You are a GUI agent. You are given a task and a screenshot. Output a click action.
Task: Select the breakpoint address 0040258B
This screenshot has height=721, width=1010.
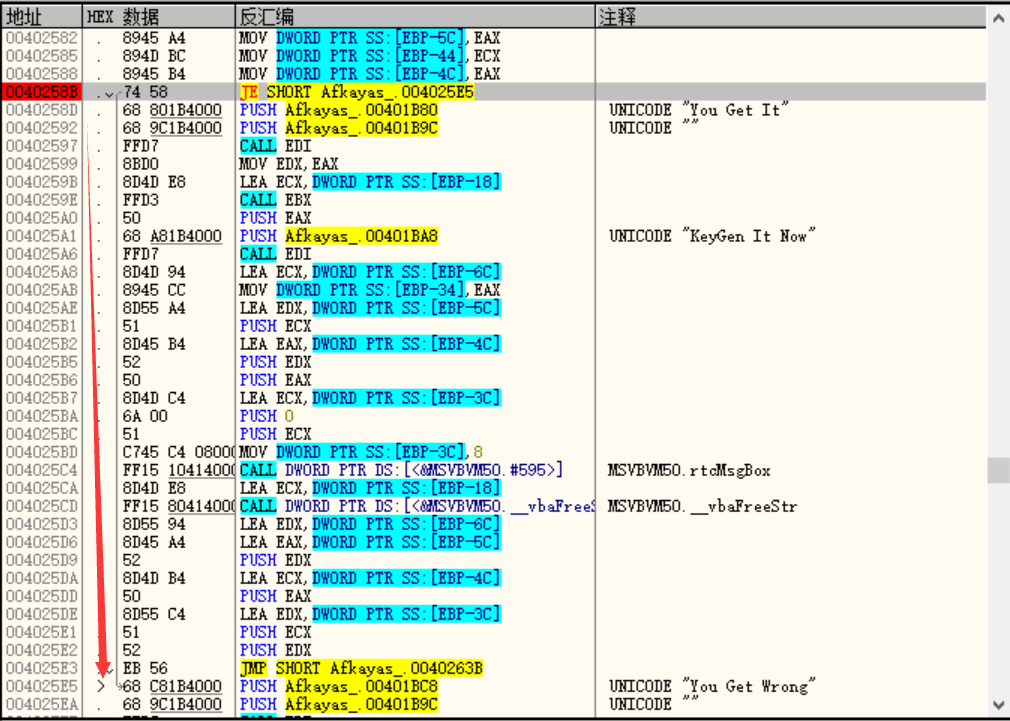[x=42, y=92]
